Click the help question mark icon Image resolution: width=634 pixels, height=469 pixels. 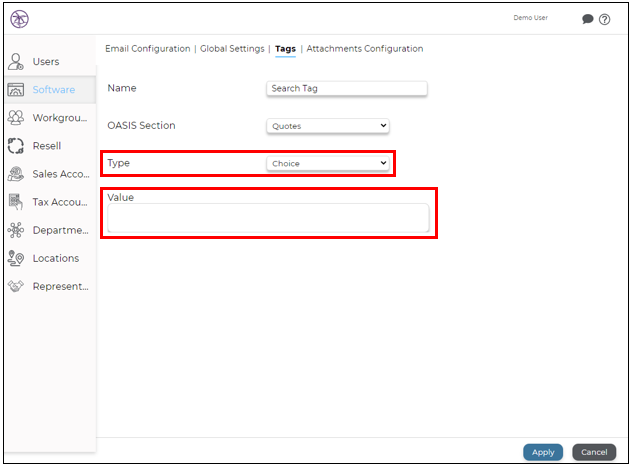[x=605, y=19]
